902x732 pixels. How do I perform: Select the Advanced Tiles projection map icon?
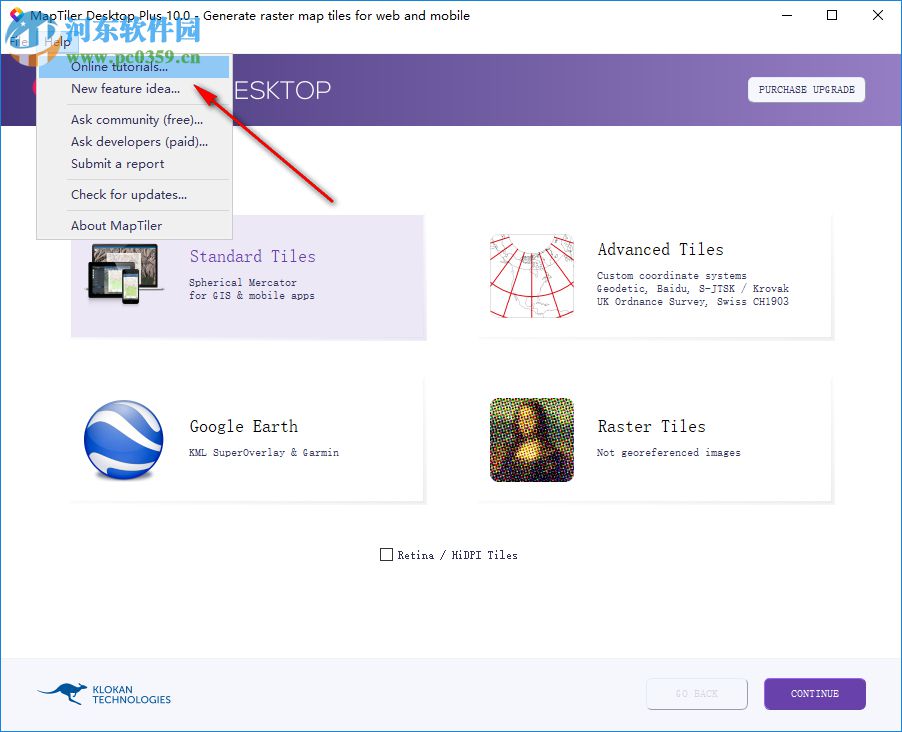click(x=532, y=276)
